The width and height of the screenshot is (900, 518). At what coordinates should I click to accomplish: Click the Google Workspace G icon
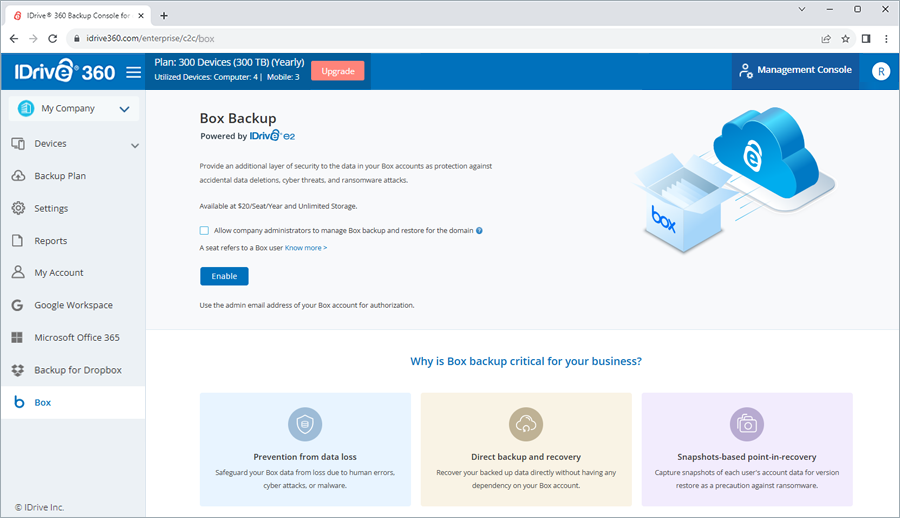[x=18, y=305]
